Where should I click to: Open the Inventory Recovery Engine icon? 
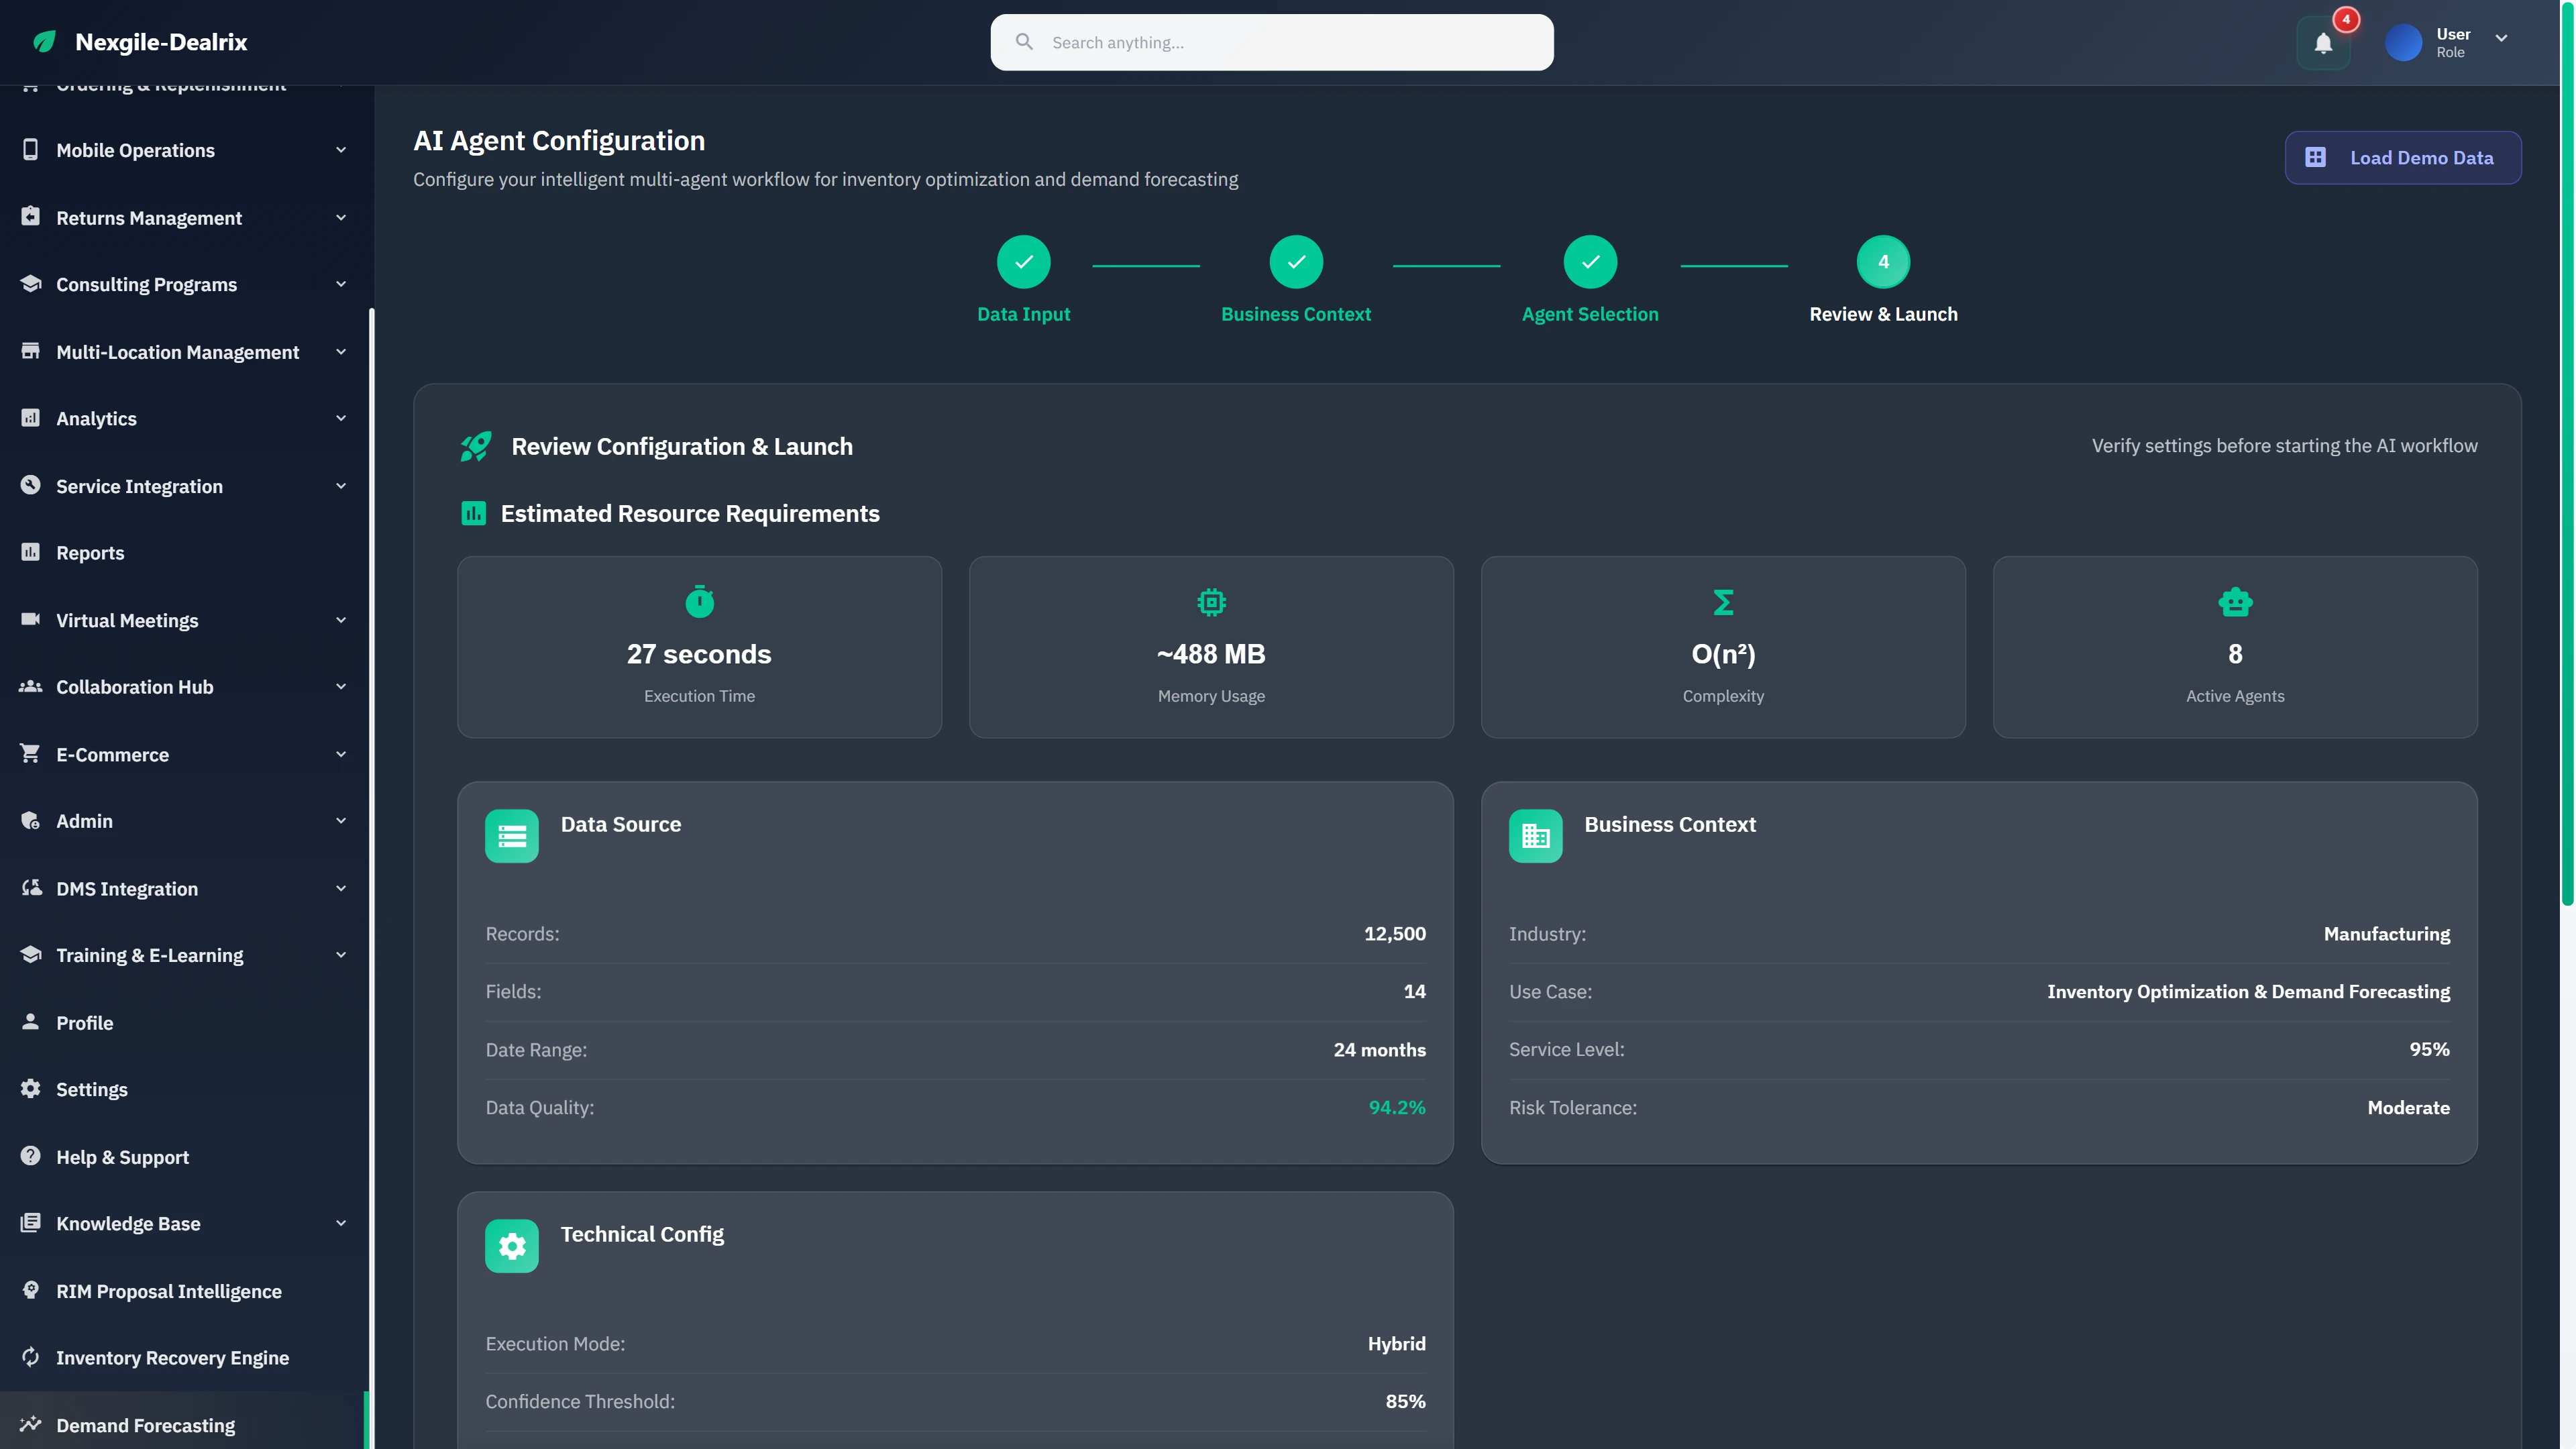[30, 1357]
